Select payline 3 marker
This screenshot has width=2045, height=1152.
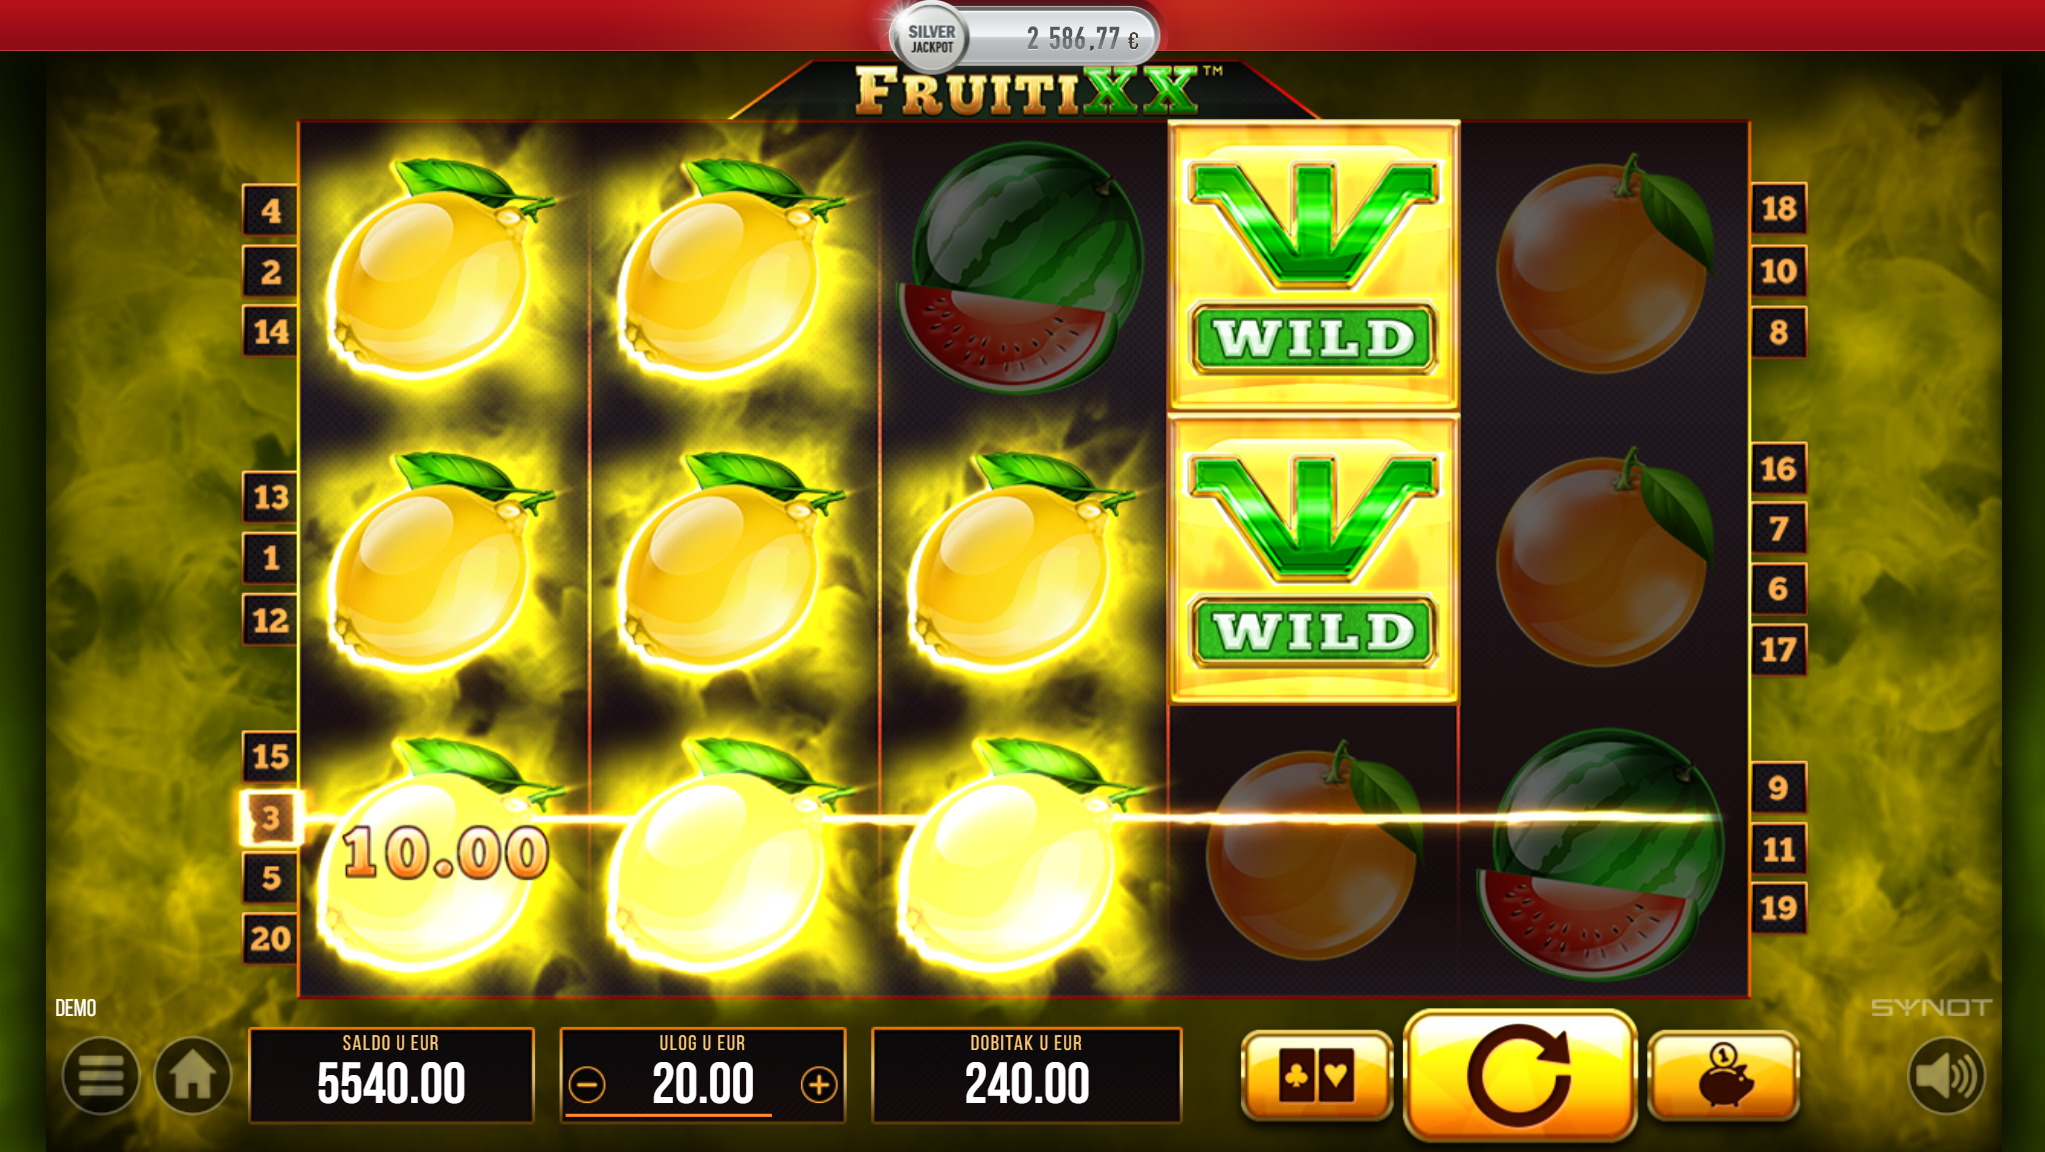click(x=270, y=818)
